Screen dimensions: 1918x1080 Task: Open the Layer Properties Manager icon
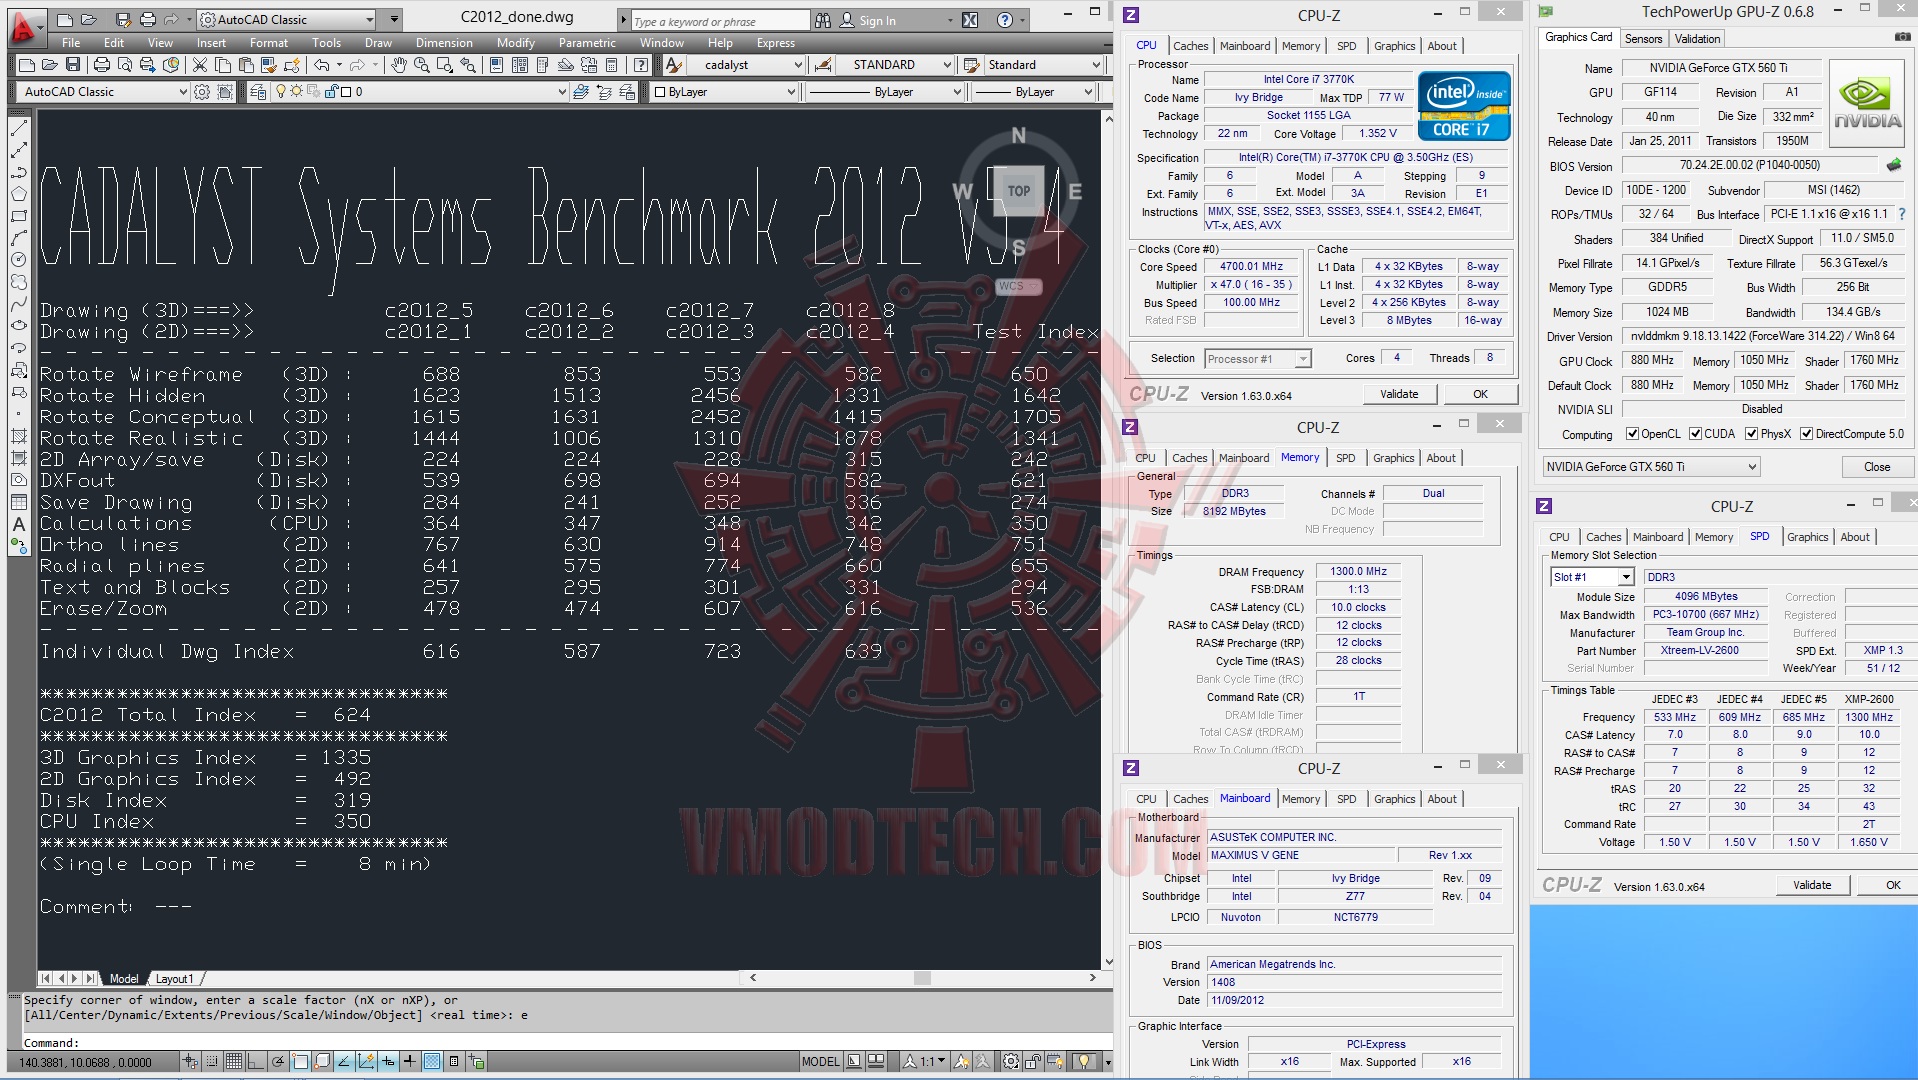point(258,92)
